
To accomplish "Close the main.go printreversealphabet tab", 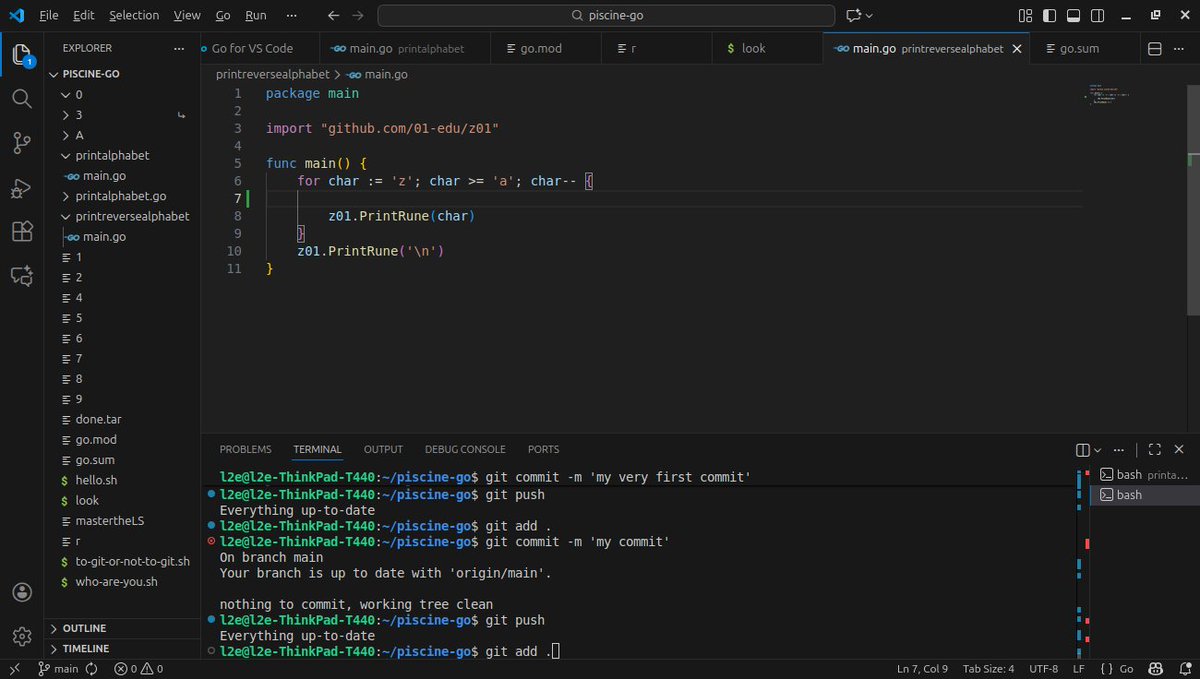I will [1018, 48].
